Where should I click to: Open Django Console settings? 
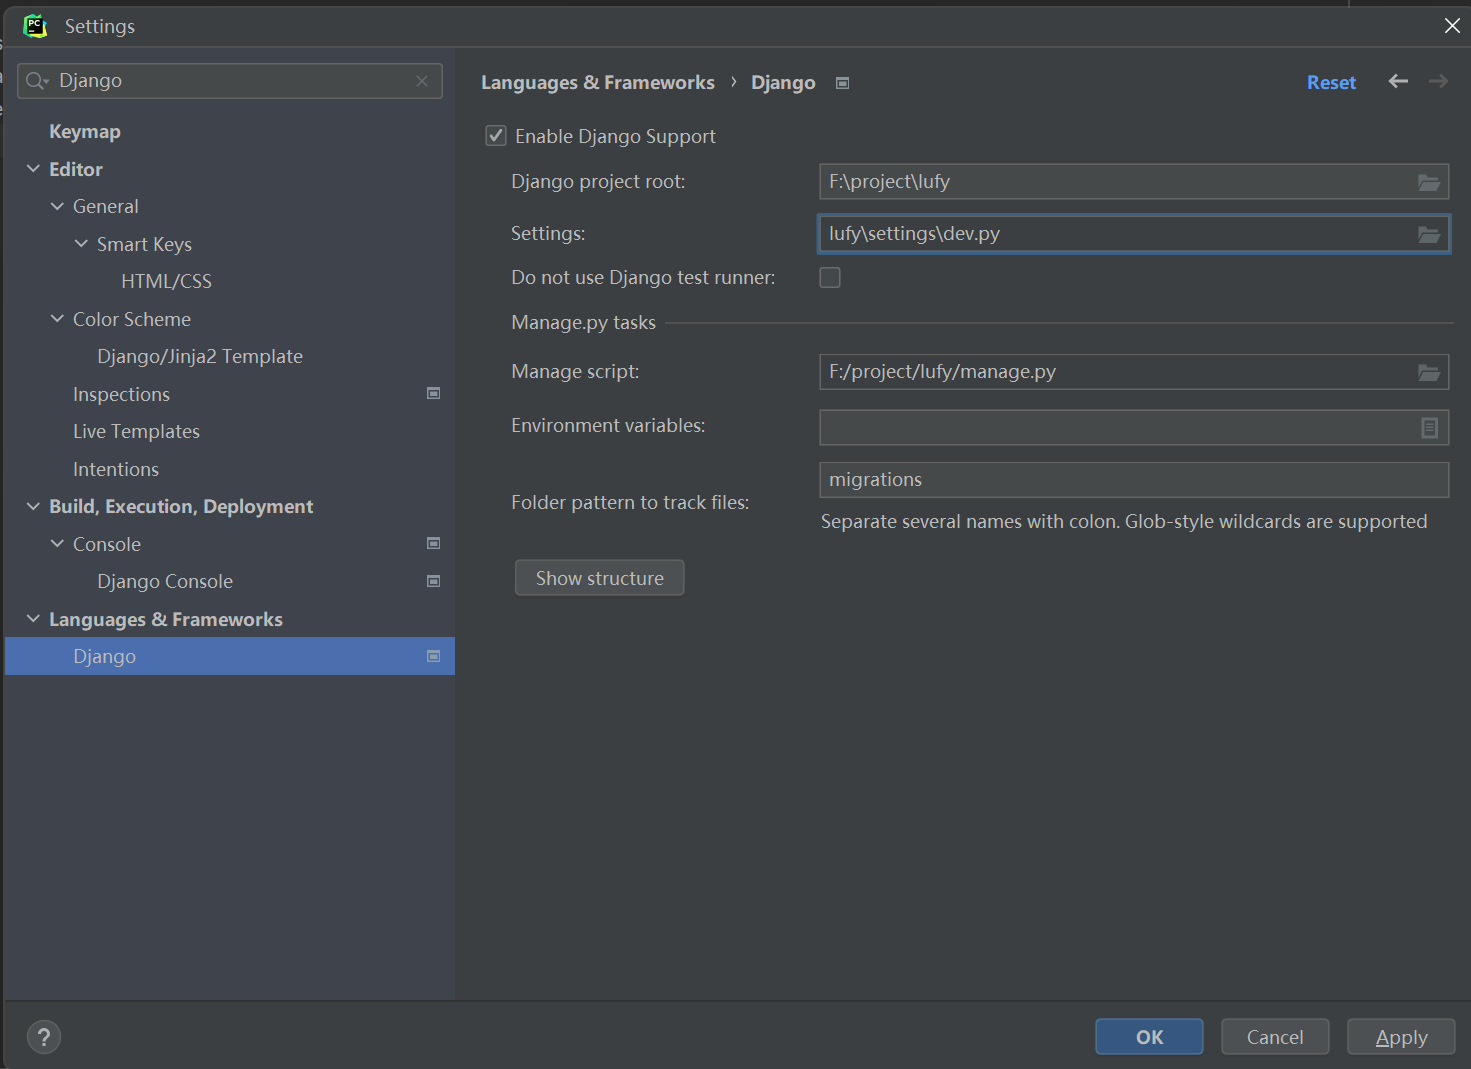[165, 581]
